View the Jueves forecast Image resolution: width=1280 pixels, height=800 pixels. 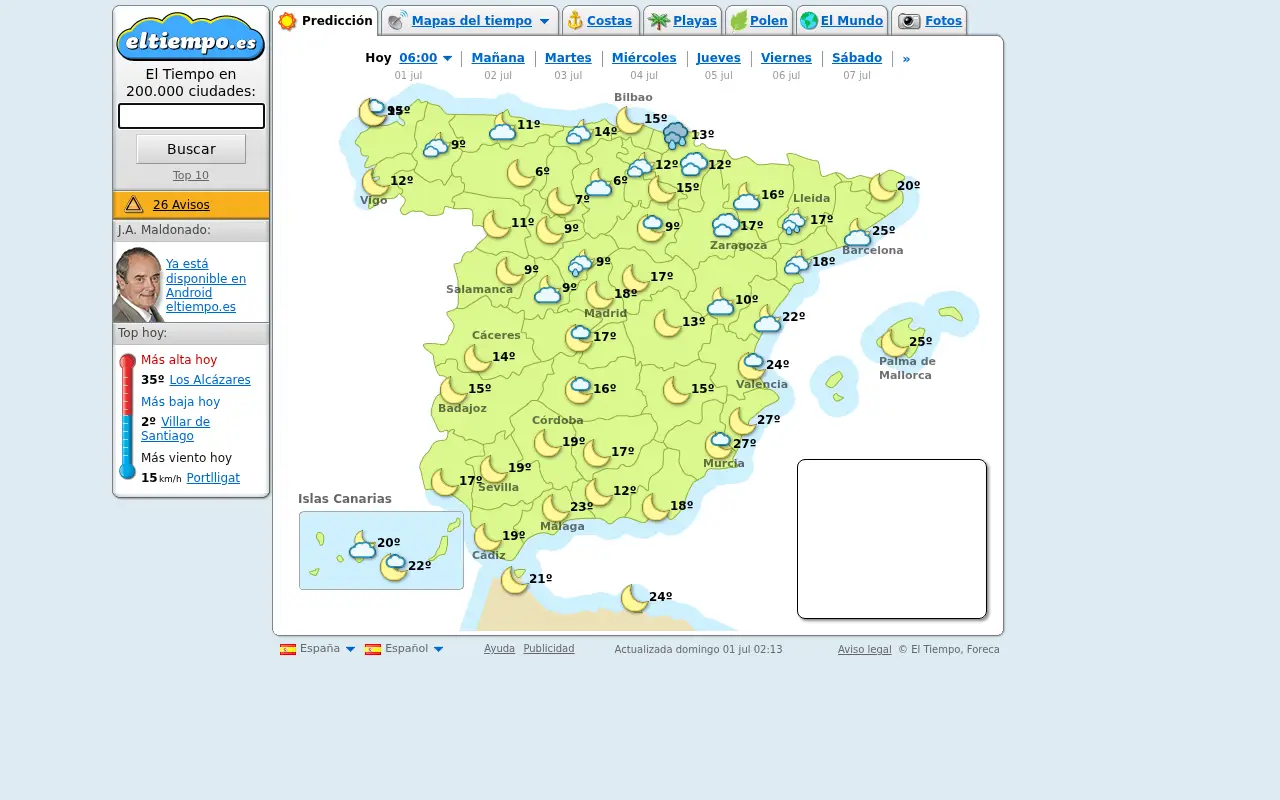pyautogui.click(x=719, y=58)
